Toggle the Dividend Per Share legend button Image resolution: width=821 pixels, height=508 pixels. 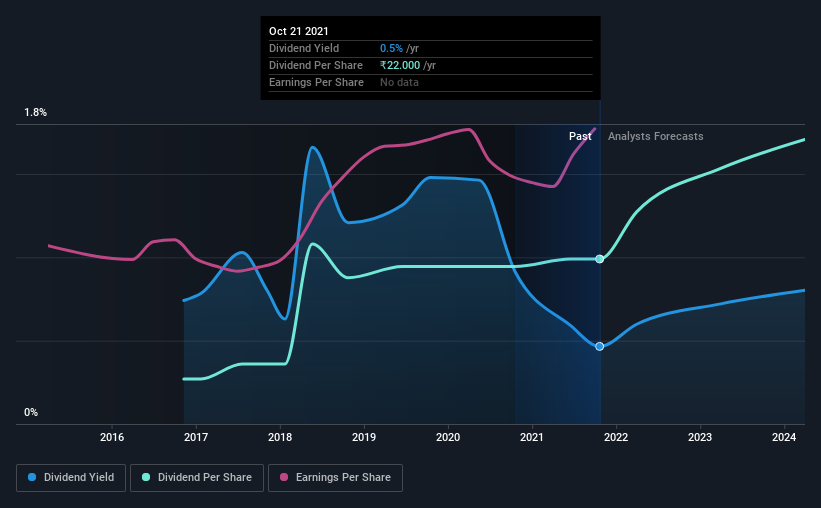197,478
